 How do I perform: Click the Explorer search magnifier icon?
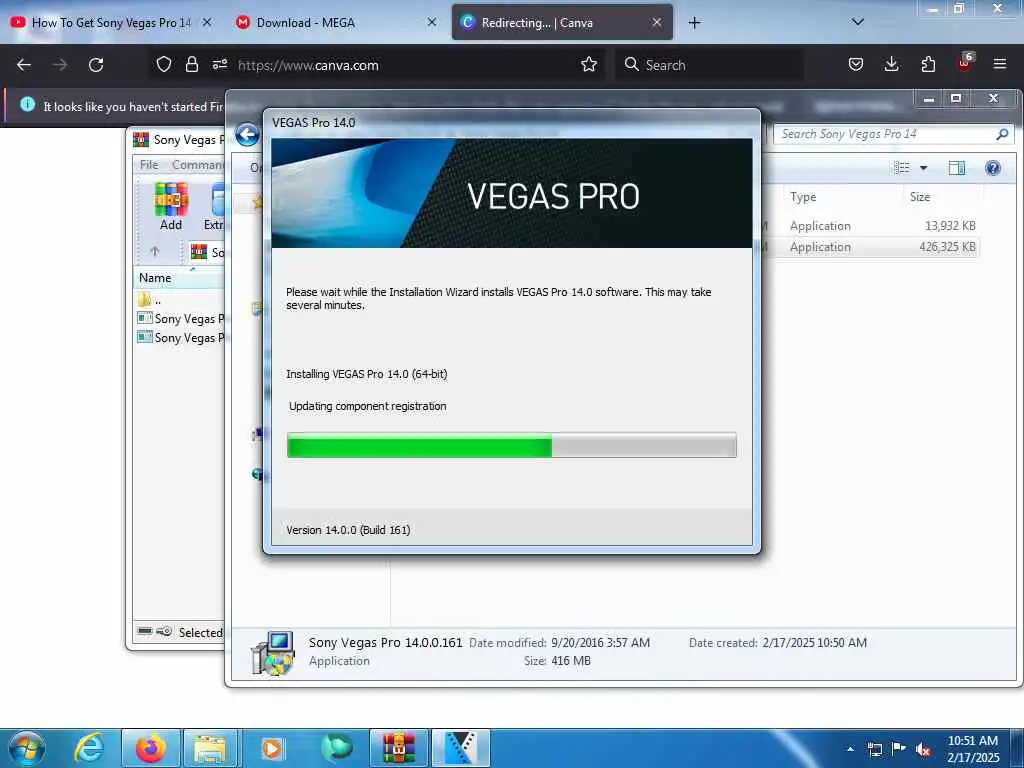tap(1002, 135)
